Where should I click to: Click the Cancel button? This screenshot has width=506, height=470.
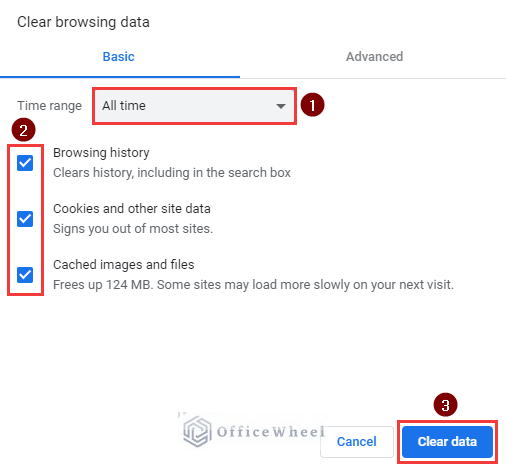point(357,442)
